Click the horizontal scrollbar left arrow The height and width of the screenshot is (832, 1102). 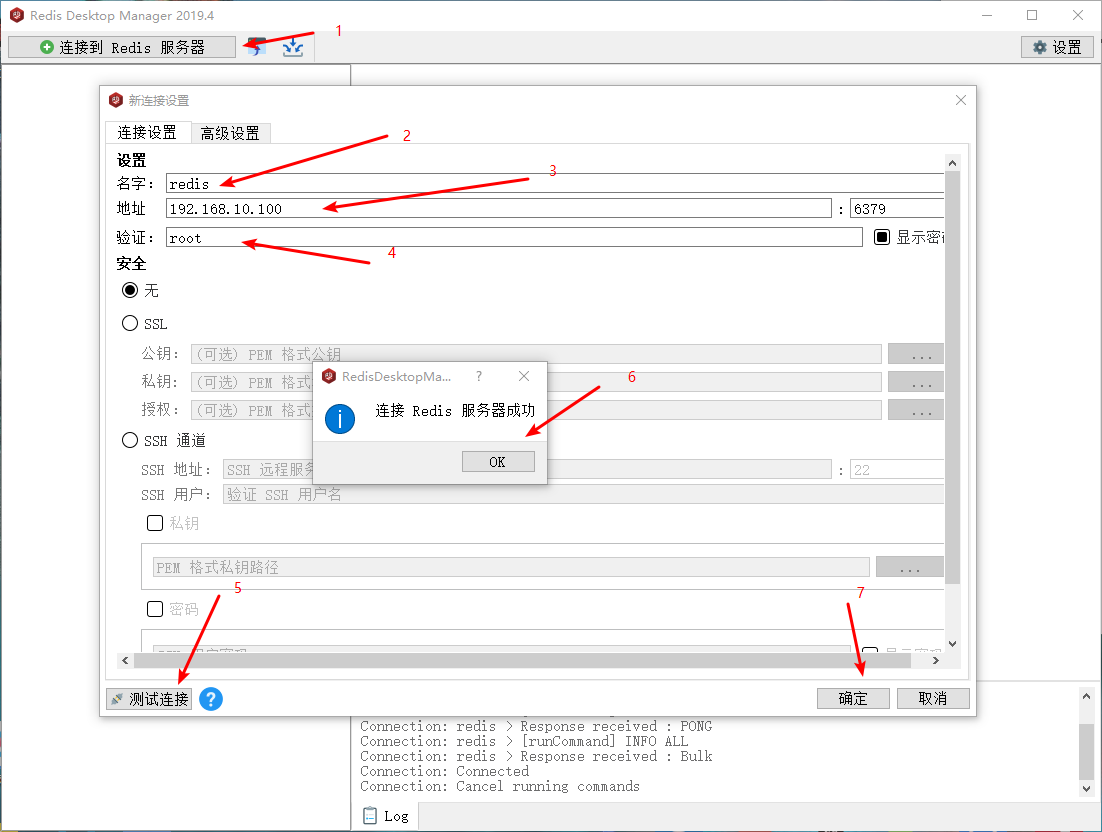point(125,661)
